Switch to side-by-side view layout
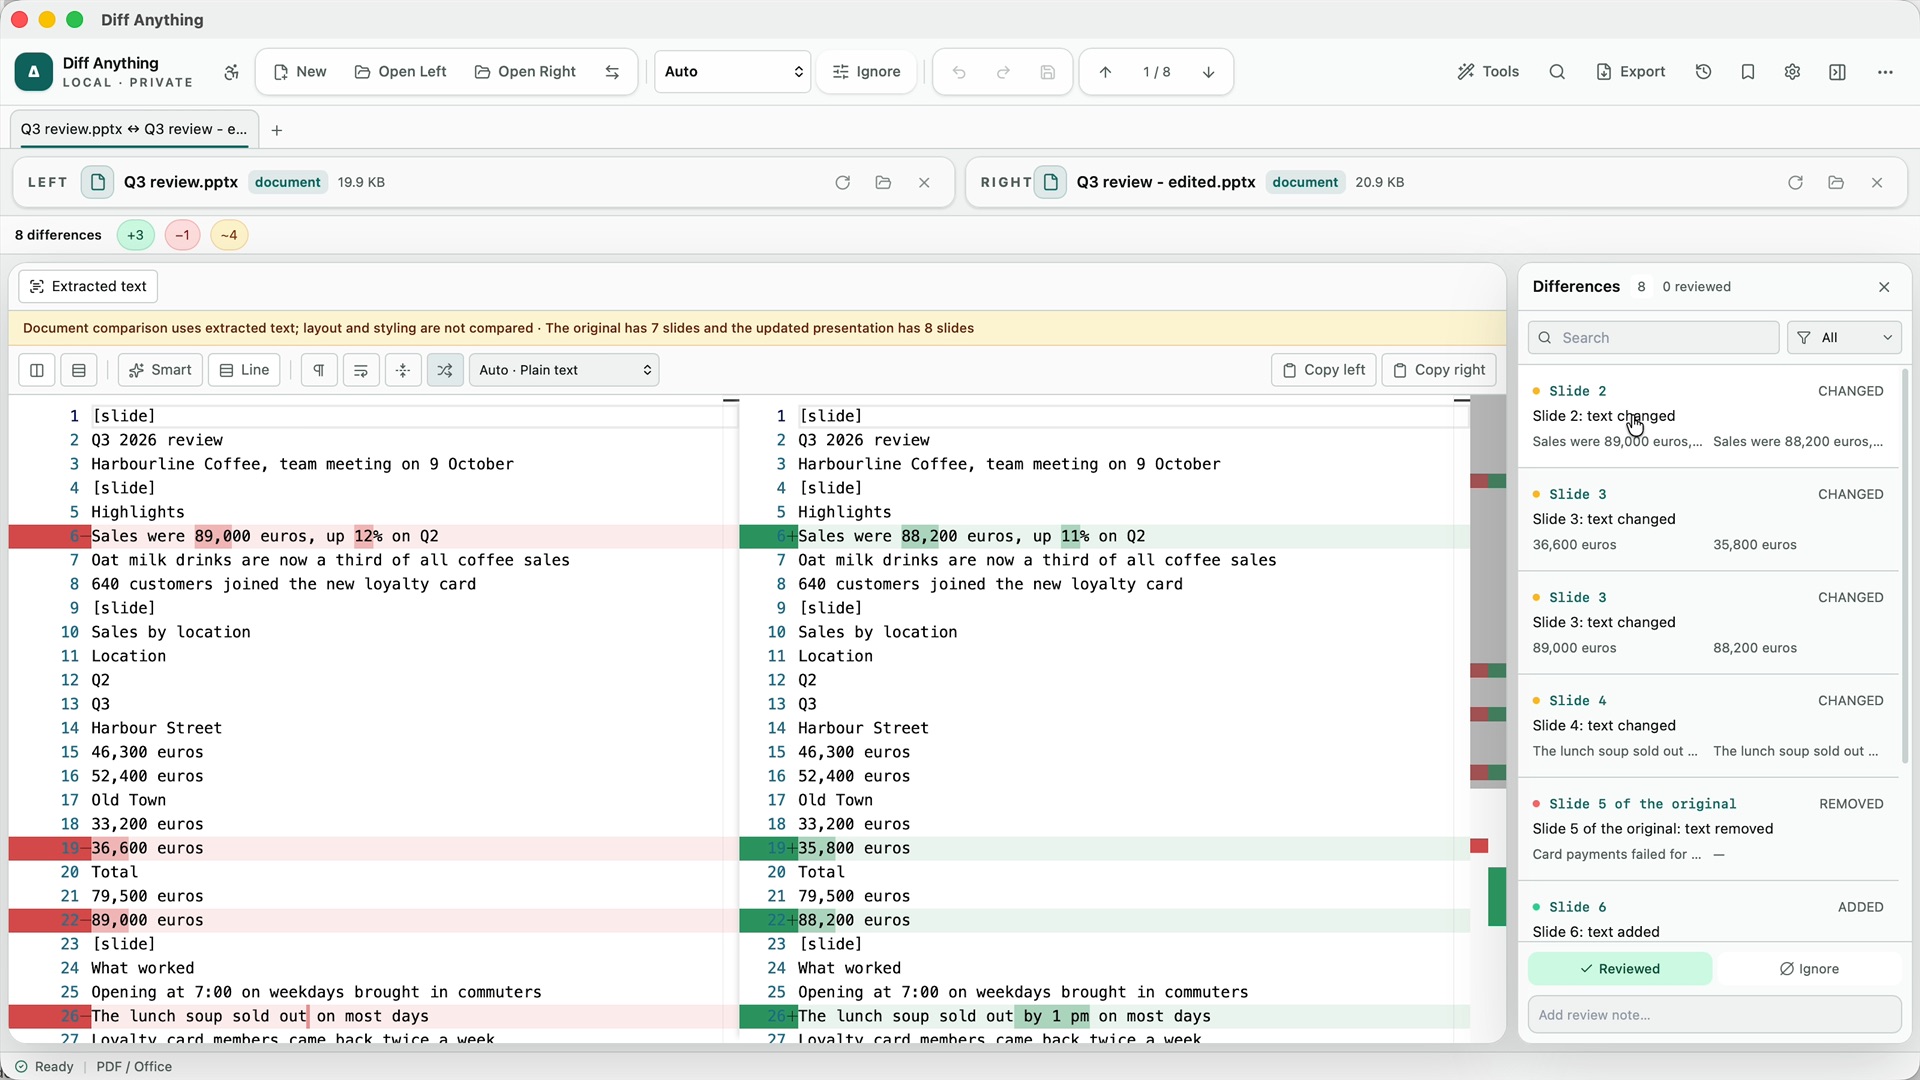 click(x=37, y=370)
